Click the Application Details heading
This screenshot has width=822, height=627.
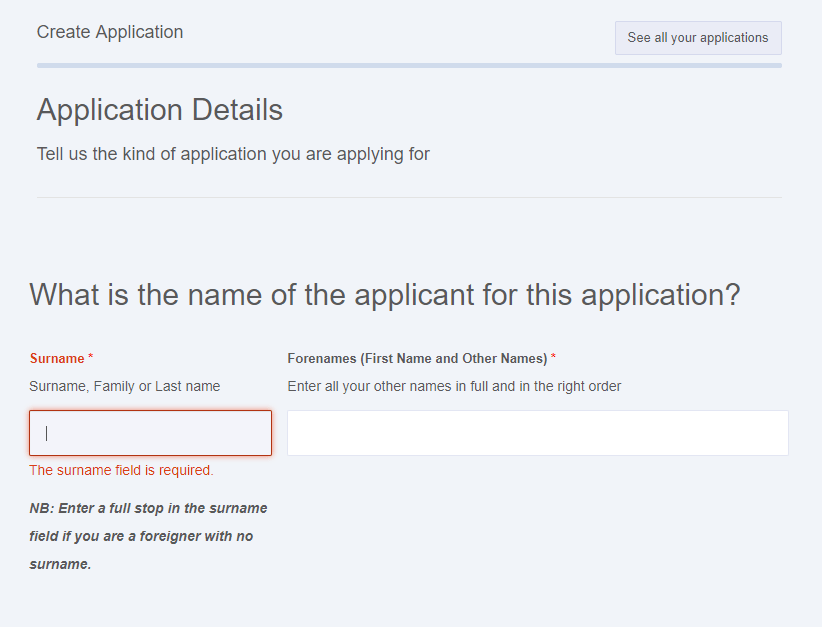[160, 110]
